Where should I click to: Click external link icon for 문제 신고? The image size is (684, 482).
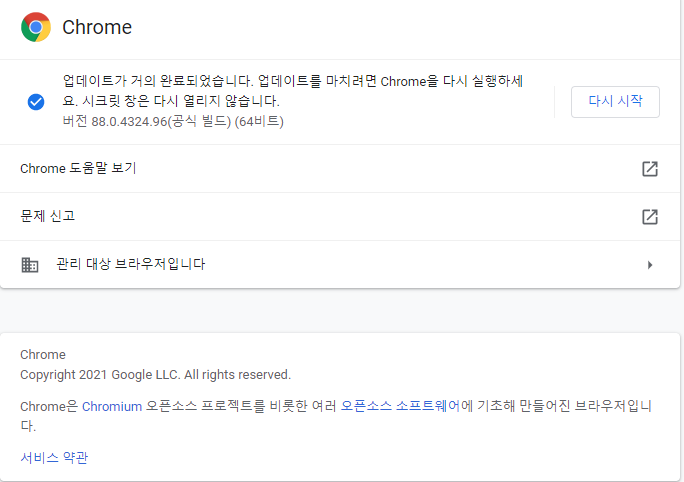[650, 217]
